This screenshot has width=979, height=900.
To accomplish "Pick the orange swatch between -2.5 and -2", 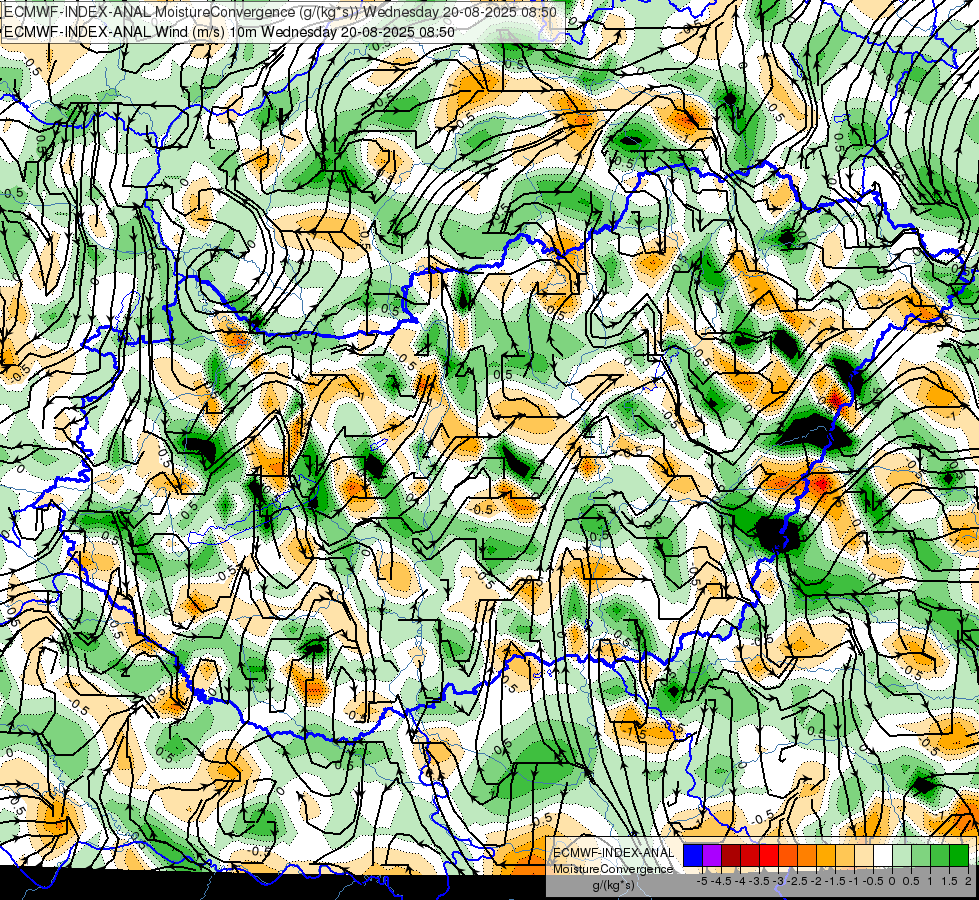I will 807,856.
